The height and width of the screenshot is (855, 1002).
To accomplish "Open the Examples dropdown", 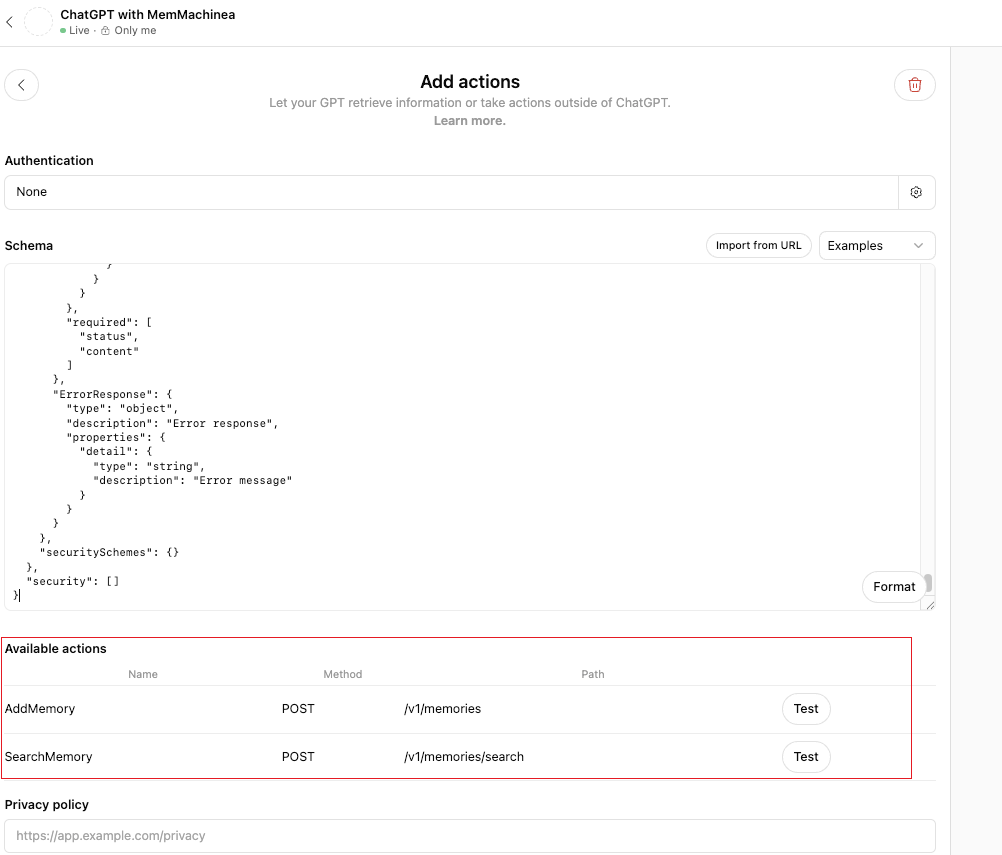I will tap(877, 245).
